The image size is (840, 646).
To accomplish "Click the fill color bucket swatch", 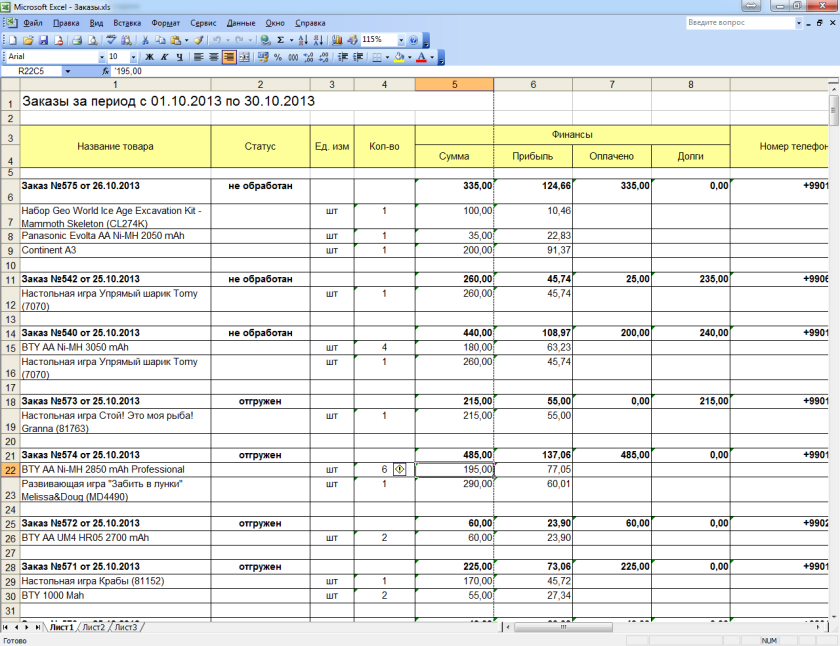I will 398,57.
